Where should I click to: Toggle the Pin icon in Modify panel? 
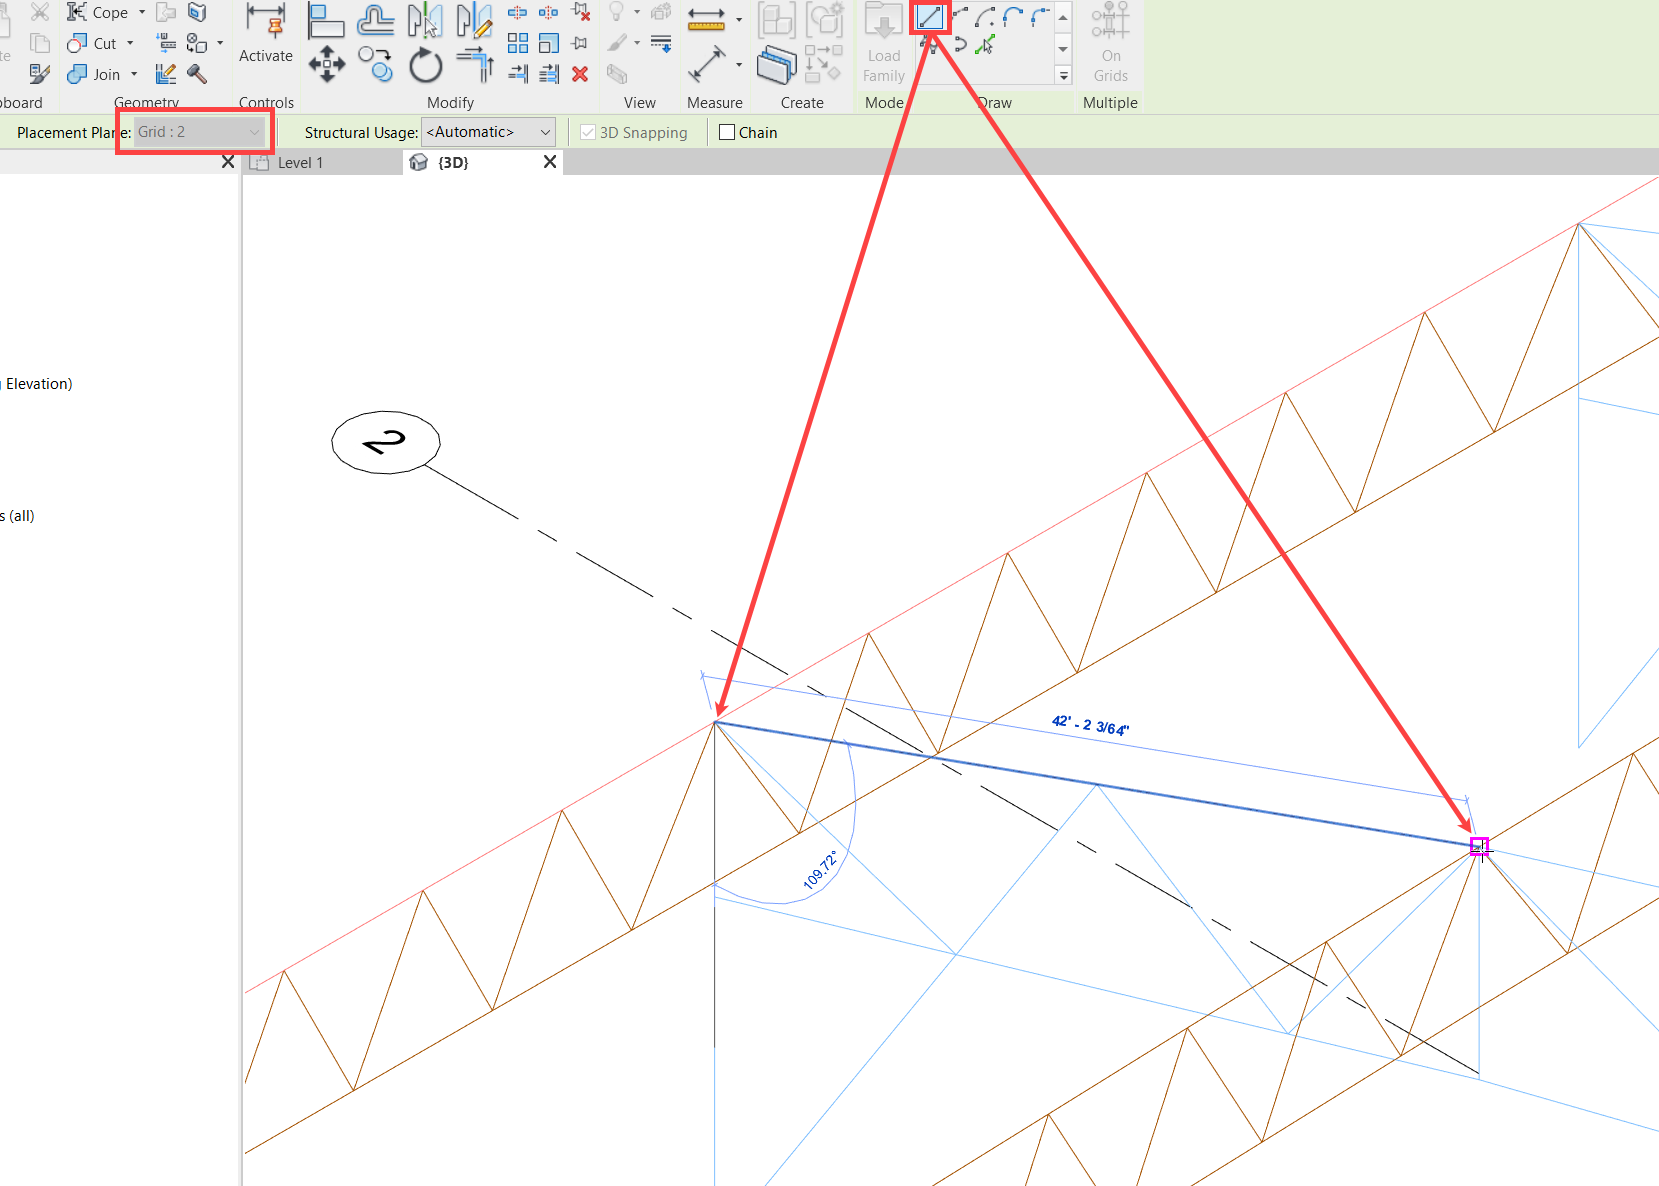tap(579, 43)
